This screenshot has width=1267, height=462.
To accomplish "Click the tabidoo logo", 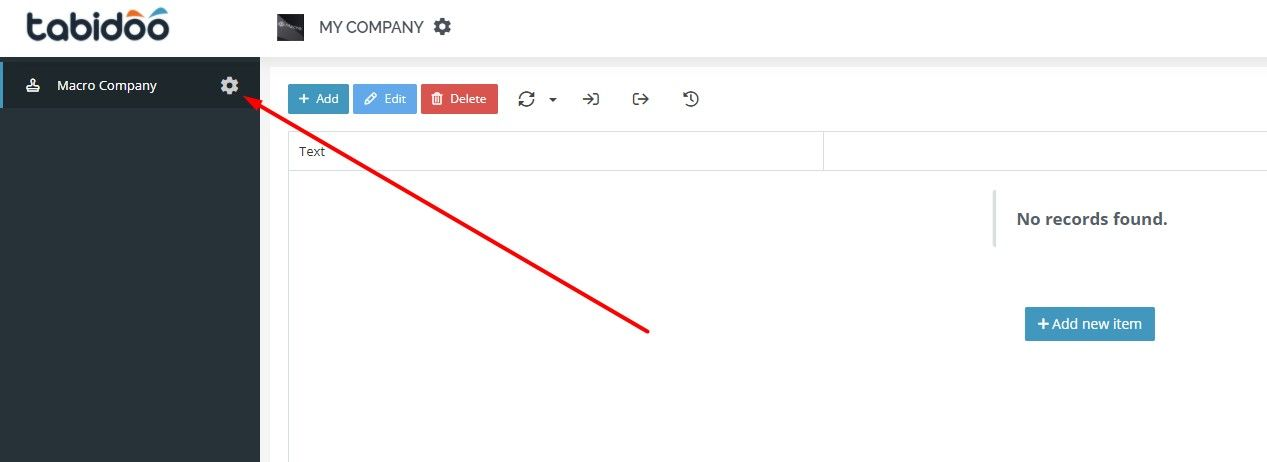I will point(98,25).
